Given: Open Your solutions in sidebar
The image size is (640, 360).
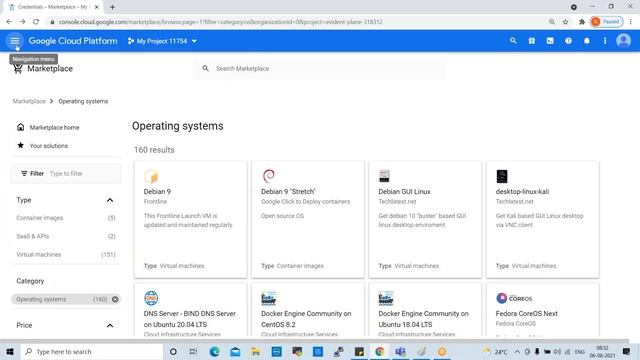Looking at the screenshot, I should [x=49, y=146].
